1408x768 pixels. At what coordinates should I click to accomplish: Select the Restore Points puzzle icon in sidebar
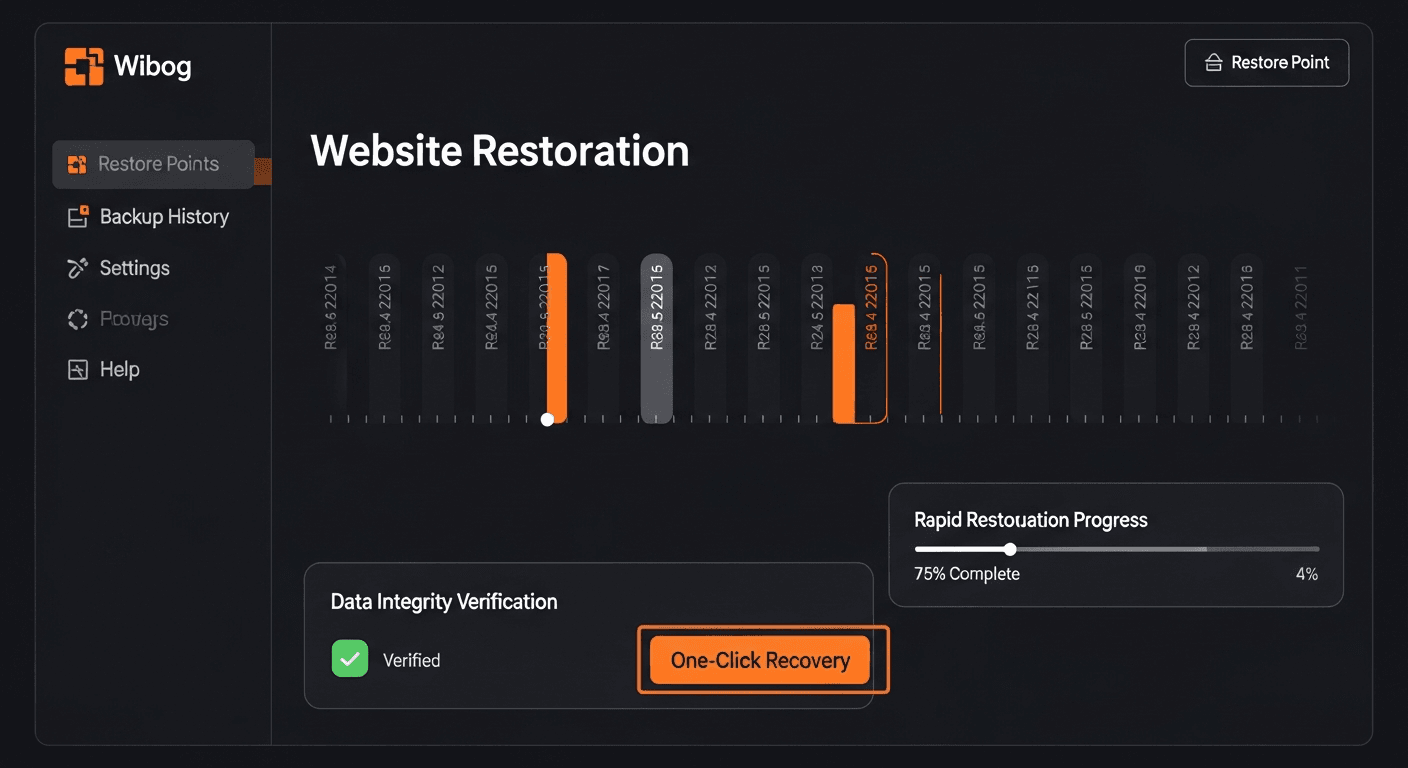[77, 163]
